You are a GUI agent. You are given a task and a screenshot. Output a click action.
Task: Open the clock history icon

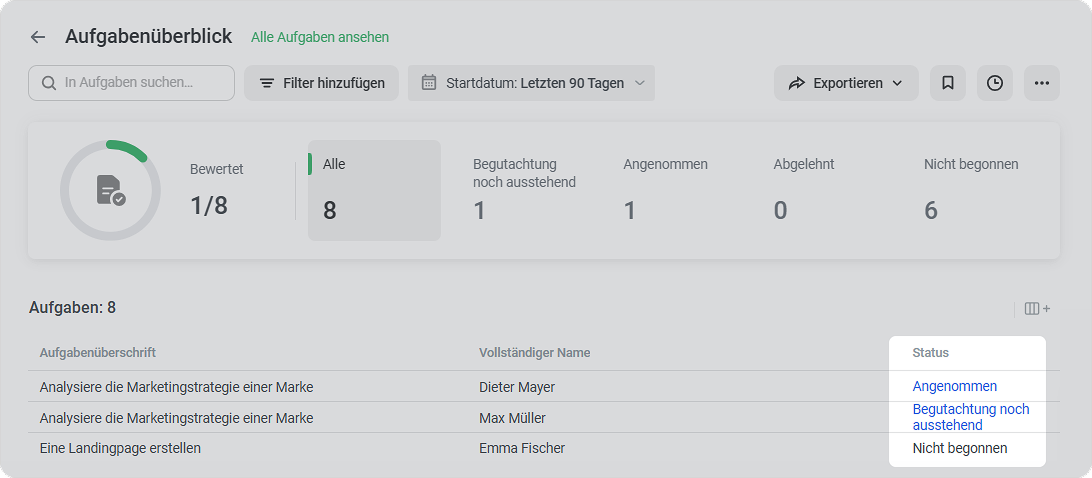[994, 83]
